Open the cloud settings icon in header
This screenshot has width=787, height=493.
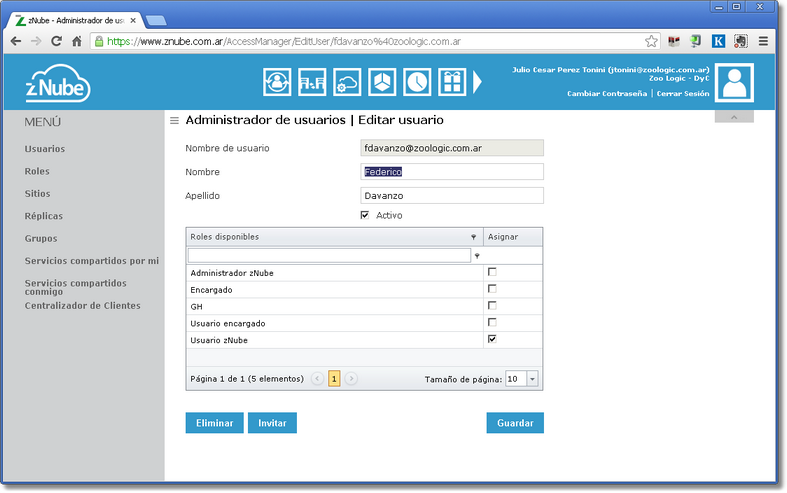point(347,82)
